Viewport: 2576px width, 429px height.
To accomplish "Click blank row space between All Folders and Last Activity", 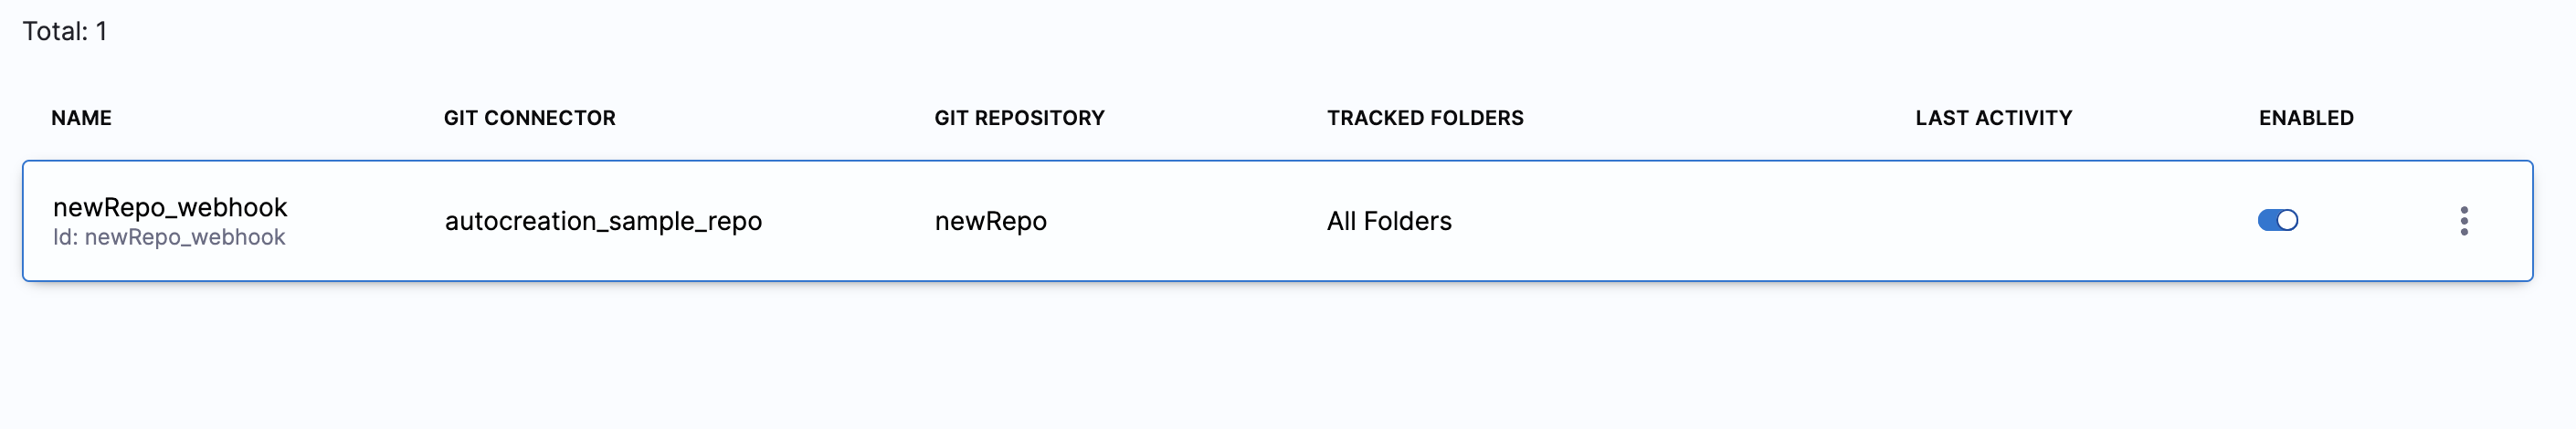I will pos(1680,221).
